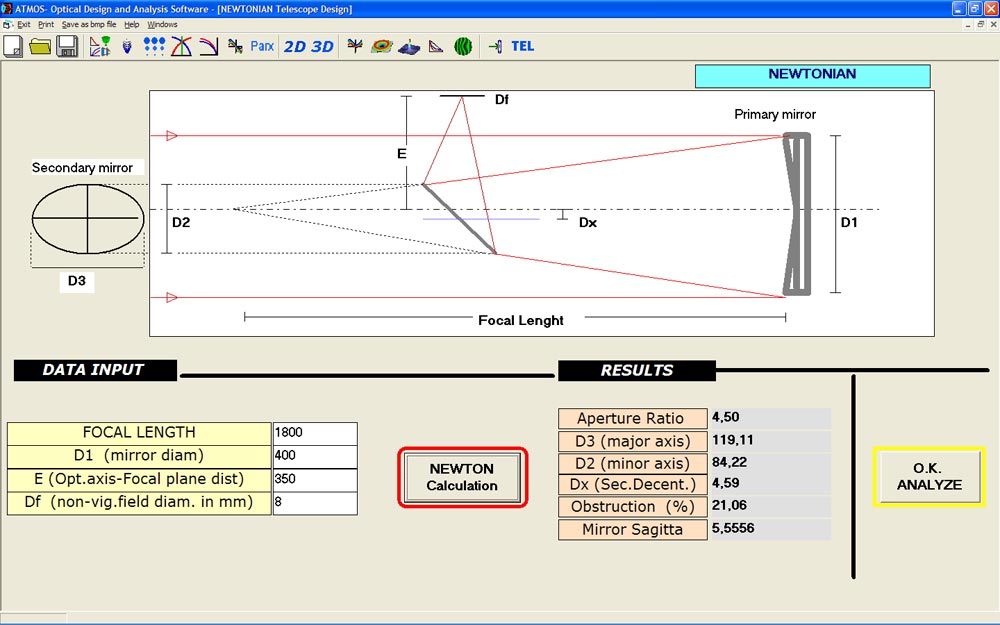Select the Obstruction value 21,06
This screenshot has height=625, width=1000.
tap(730, 506)
